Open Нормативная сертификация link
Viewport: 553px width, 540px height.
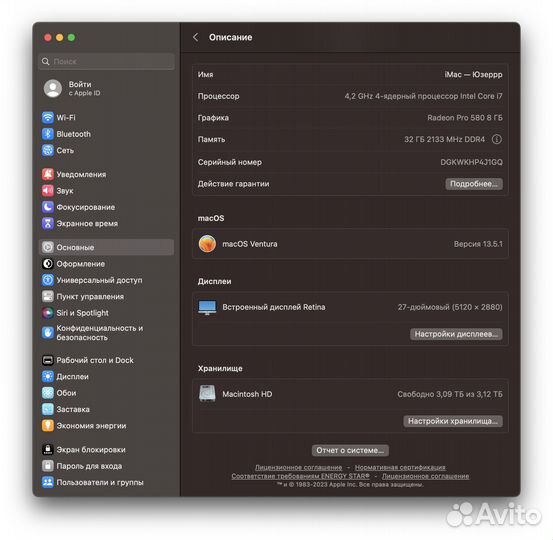tap(400, 467)
